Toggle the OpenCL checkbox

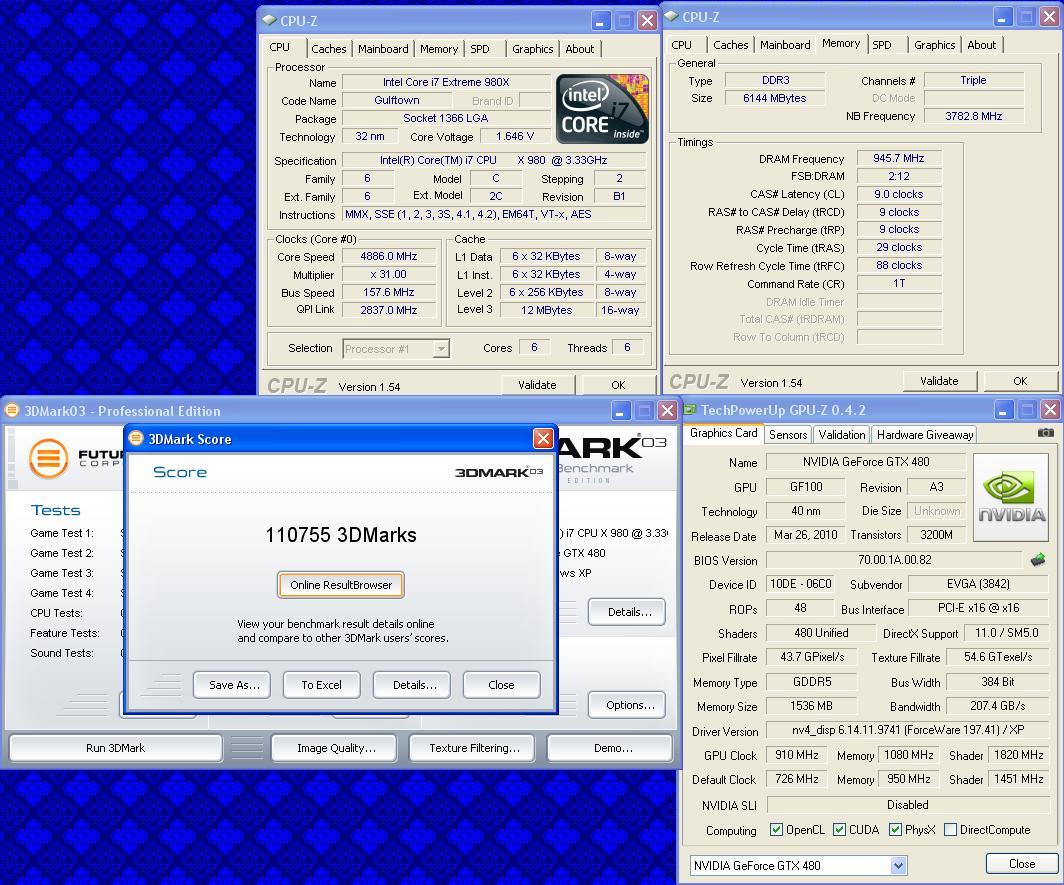point(776,829)
